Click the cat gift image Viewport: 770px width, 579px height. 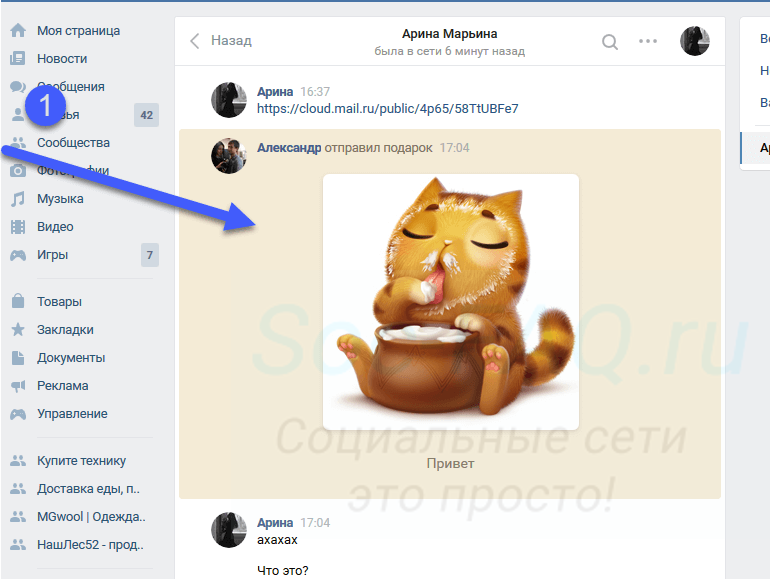coord(450,302)
